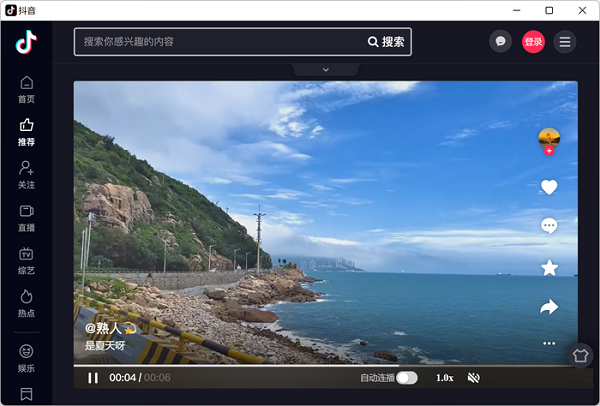Open the 首页 home section
The width and height of the screenshot is (600, 406).
click(x=26, y=90)
